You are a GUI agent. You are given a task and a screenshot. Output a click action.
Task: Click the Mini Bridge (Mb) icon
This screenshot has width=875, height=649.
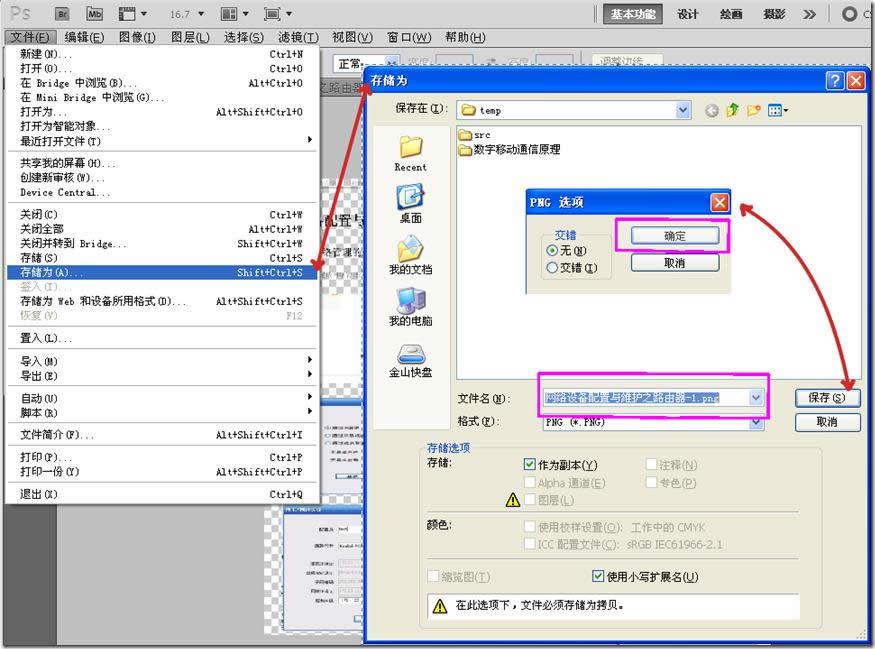click(94, 14)
